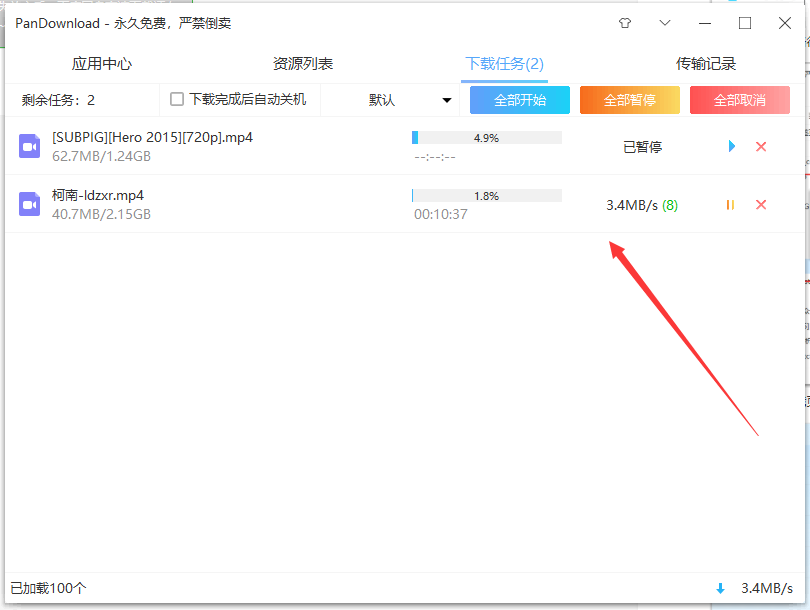
Task: Enable 下载完成后自动关机 checkbox
Action: click(x=177, y=99)
